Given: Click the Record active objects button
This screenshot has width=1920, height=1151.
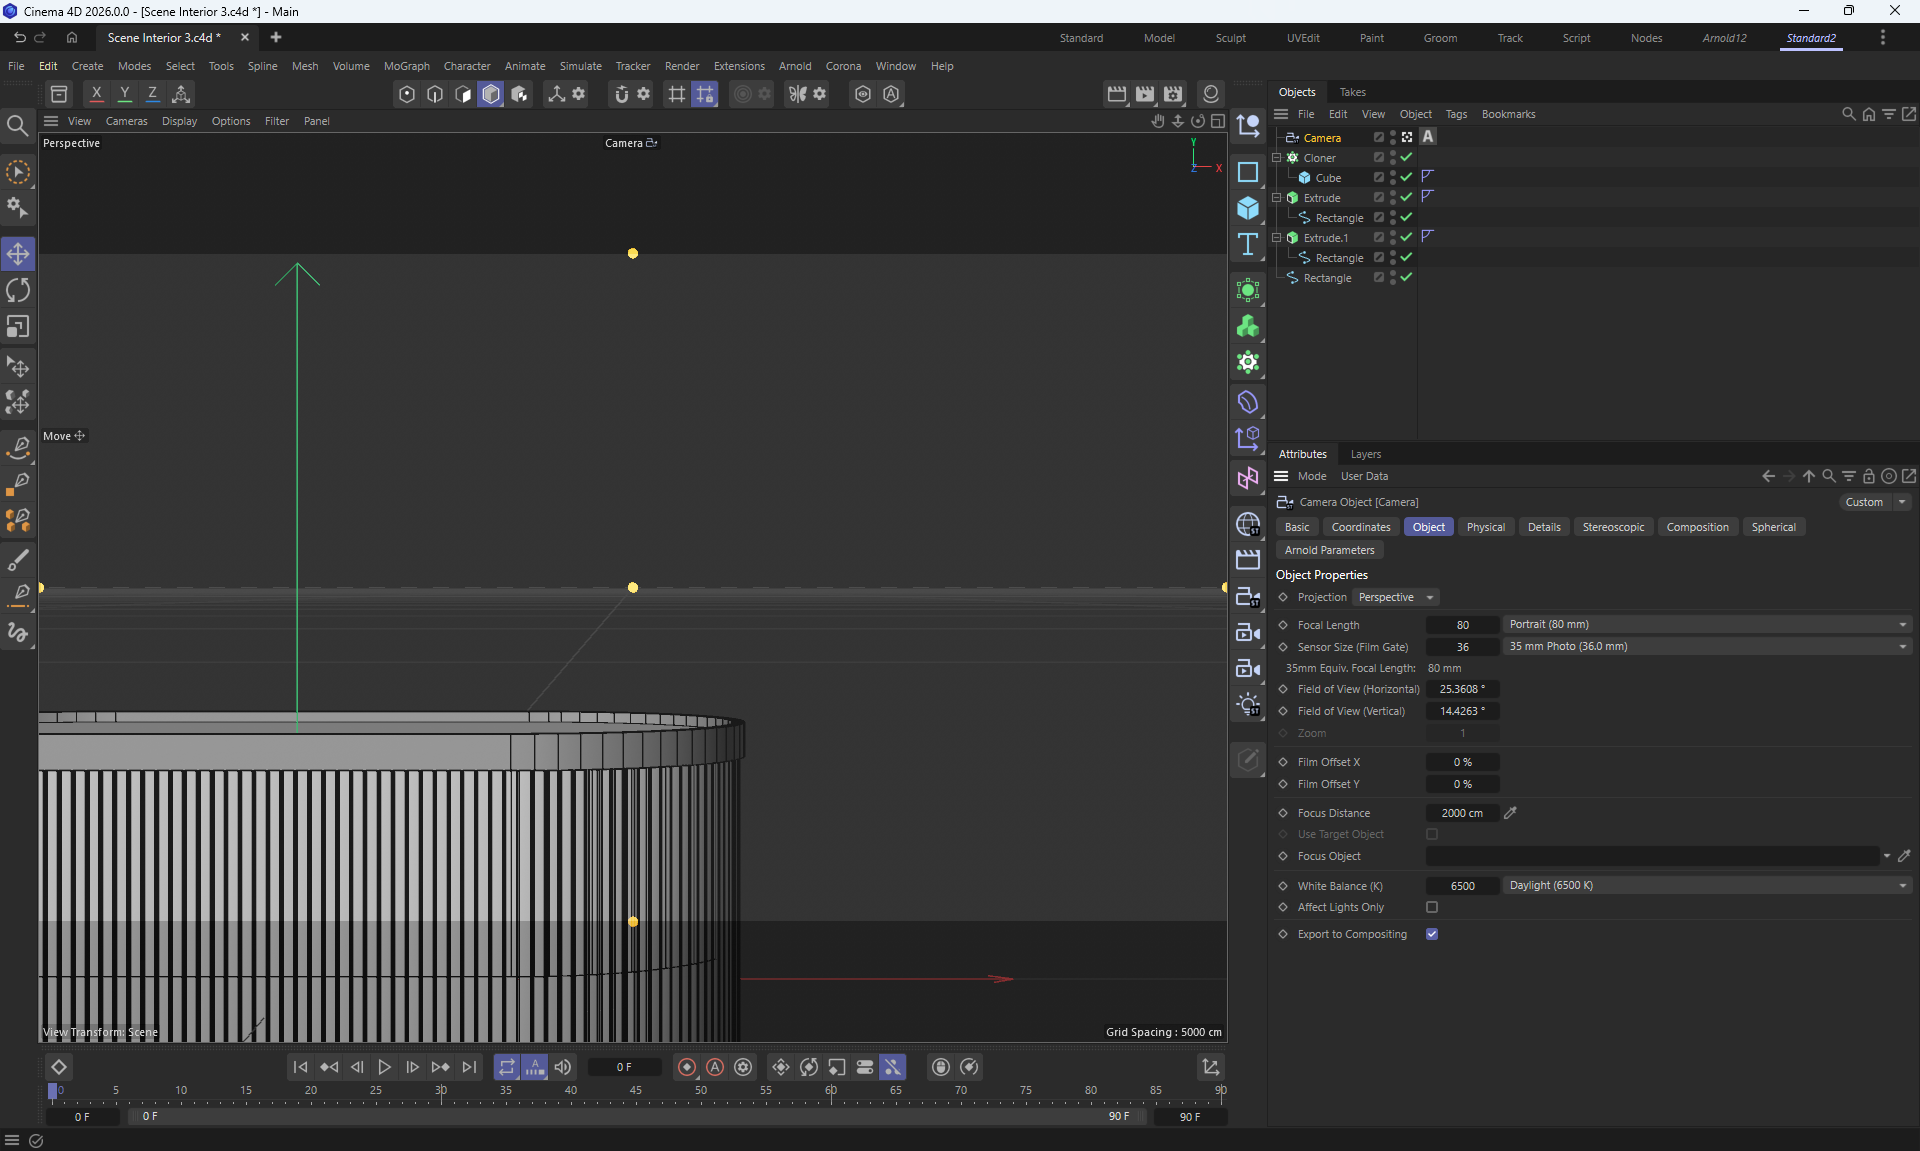Looking at the screenshot, I should click(x=686, y=1067).
